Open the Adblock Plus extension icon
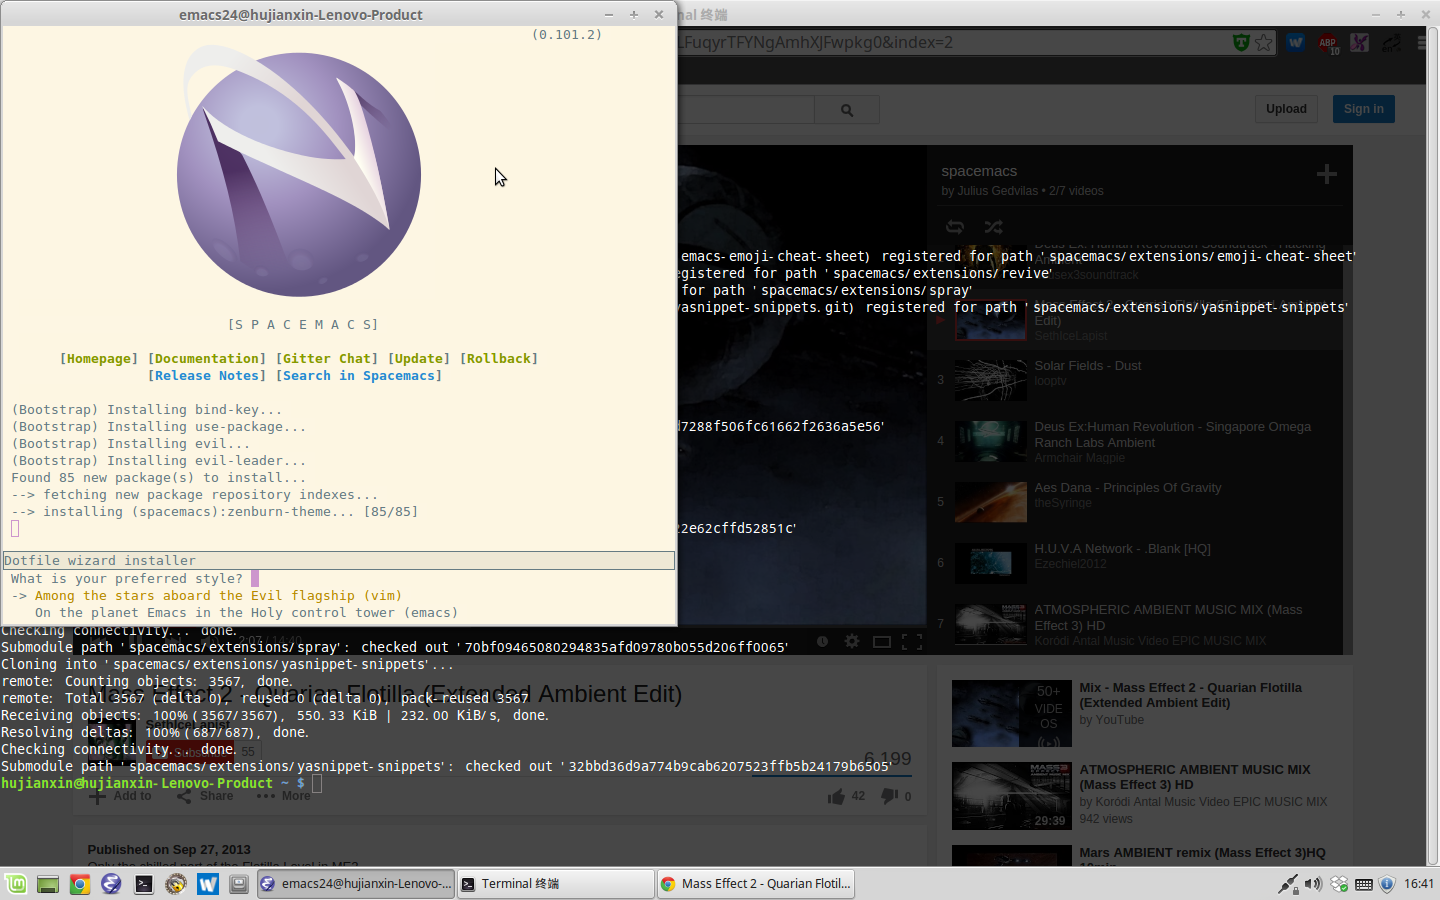The height and width of the screenshot is (900, 1440). tap(1328, 43)
